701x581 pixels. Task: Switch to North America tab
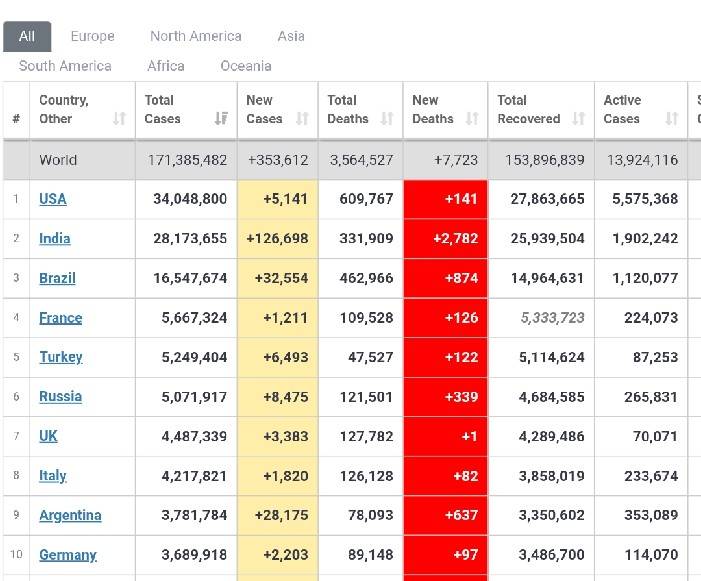tap(196, 36)
